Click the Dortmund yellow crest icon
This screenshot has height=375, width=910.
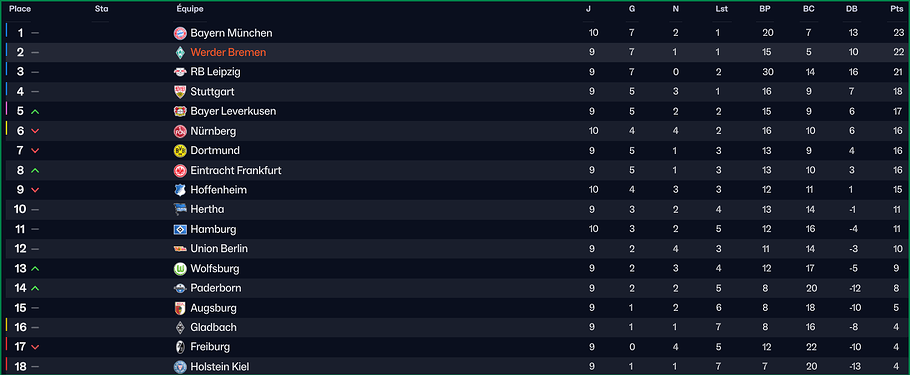tap(180, 151)
